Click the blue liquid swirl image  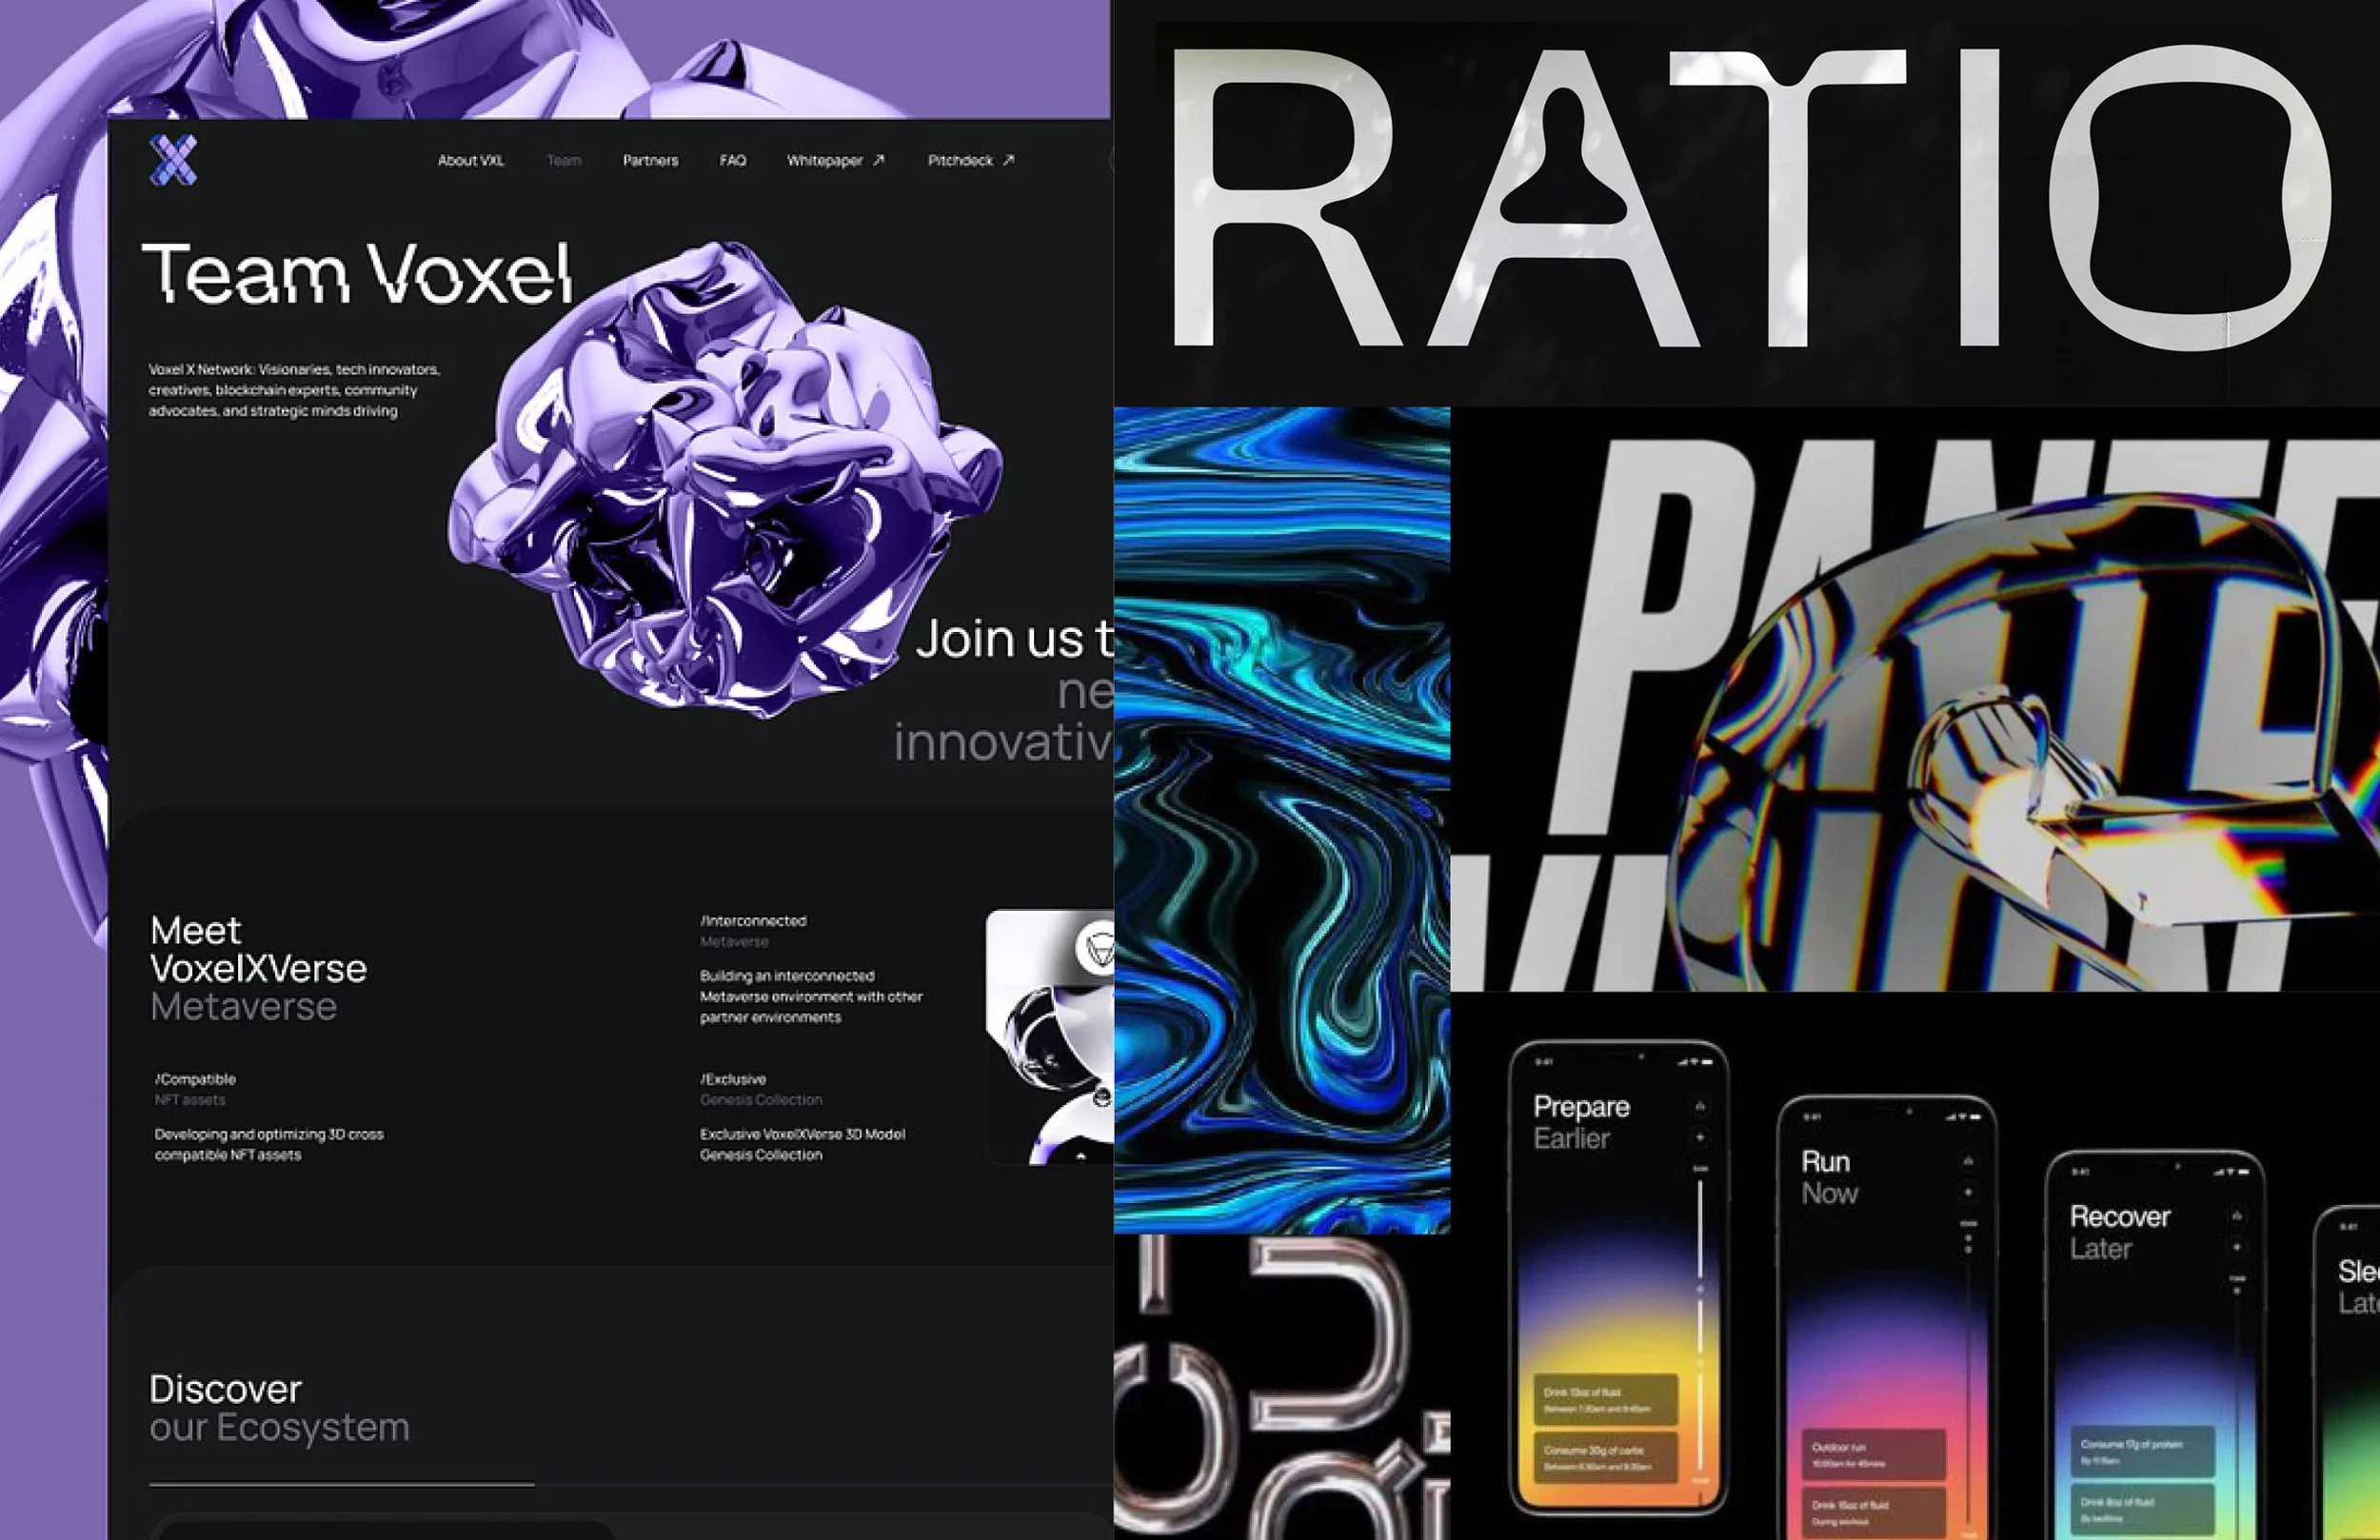point(1281,820)
